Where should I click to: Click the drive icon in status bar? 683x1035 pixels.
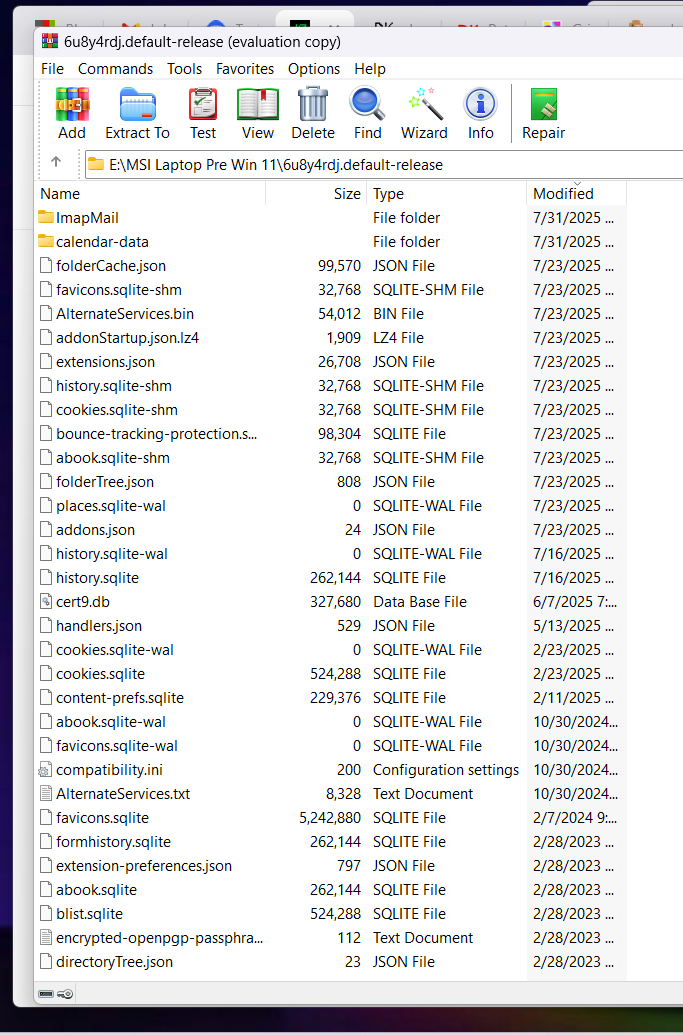(x=46, y=993)
